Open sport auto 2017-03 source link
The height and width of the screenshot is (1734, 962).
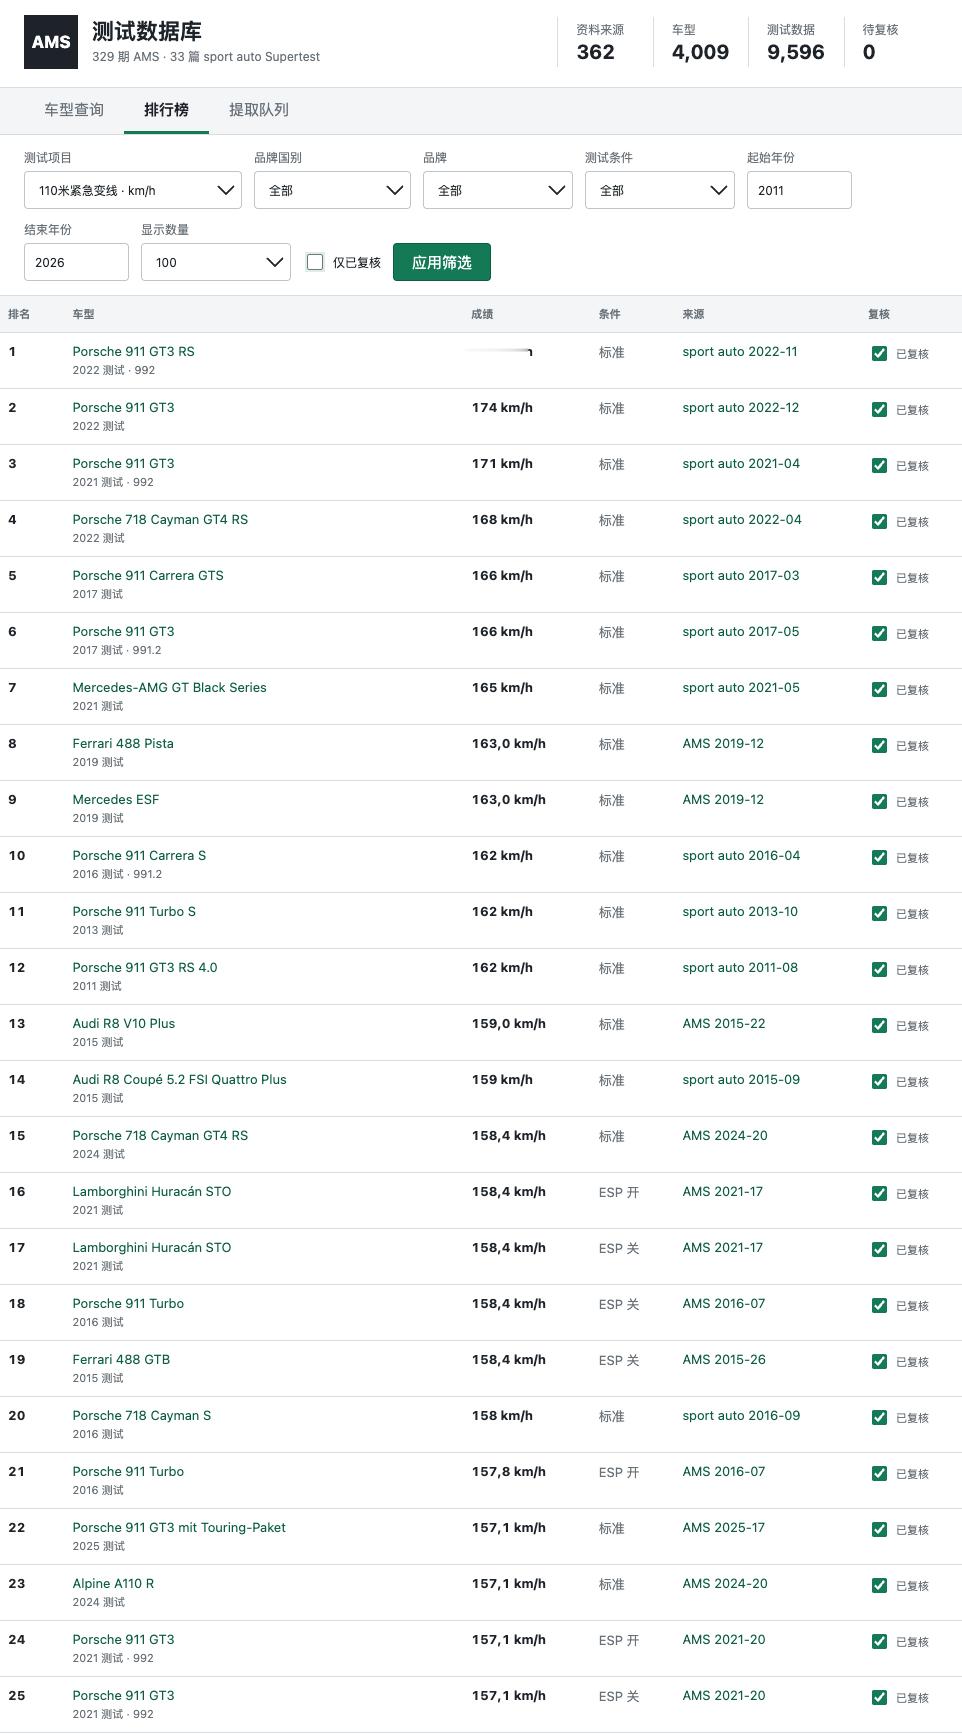coord(741,576)
